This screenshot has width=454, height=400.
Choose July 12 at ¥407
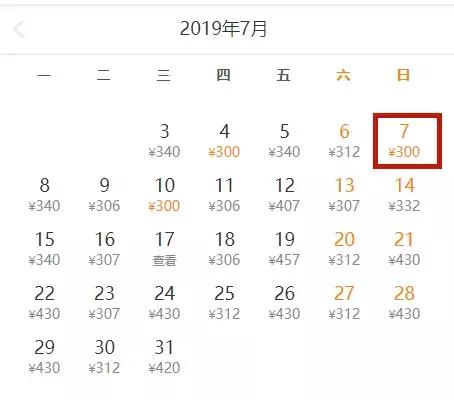click(284, 195)
